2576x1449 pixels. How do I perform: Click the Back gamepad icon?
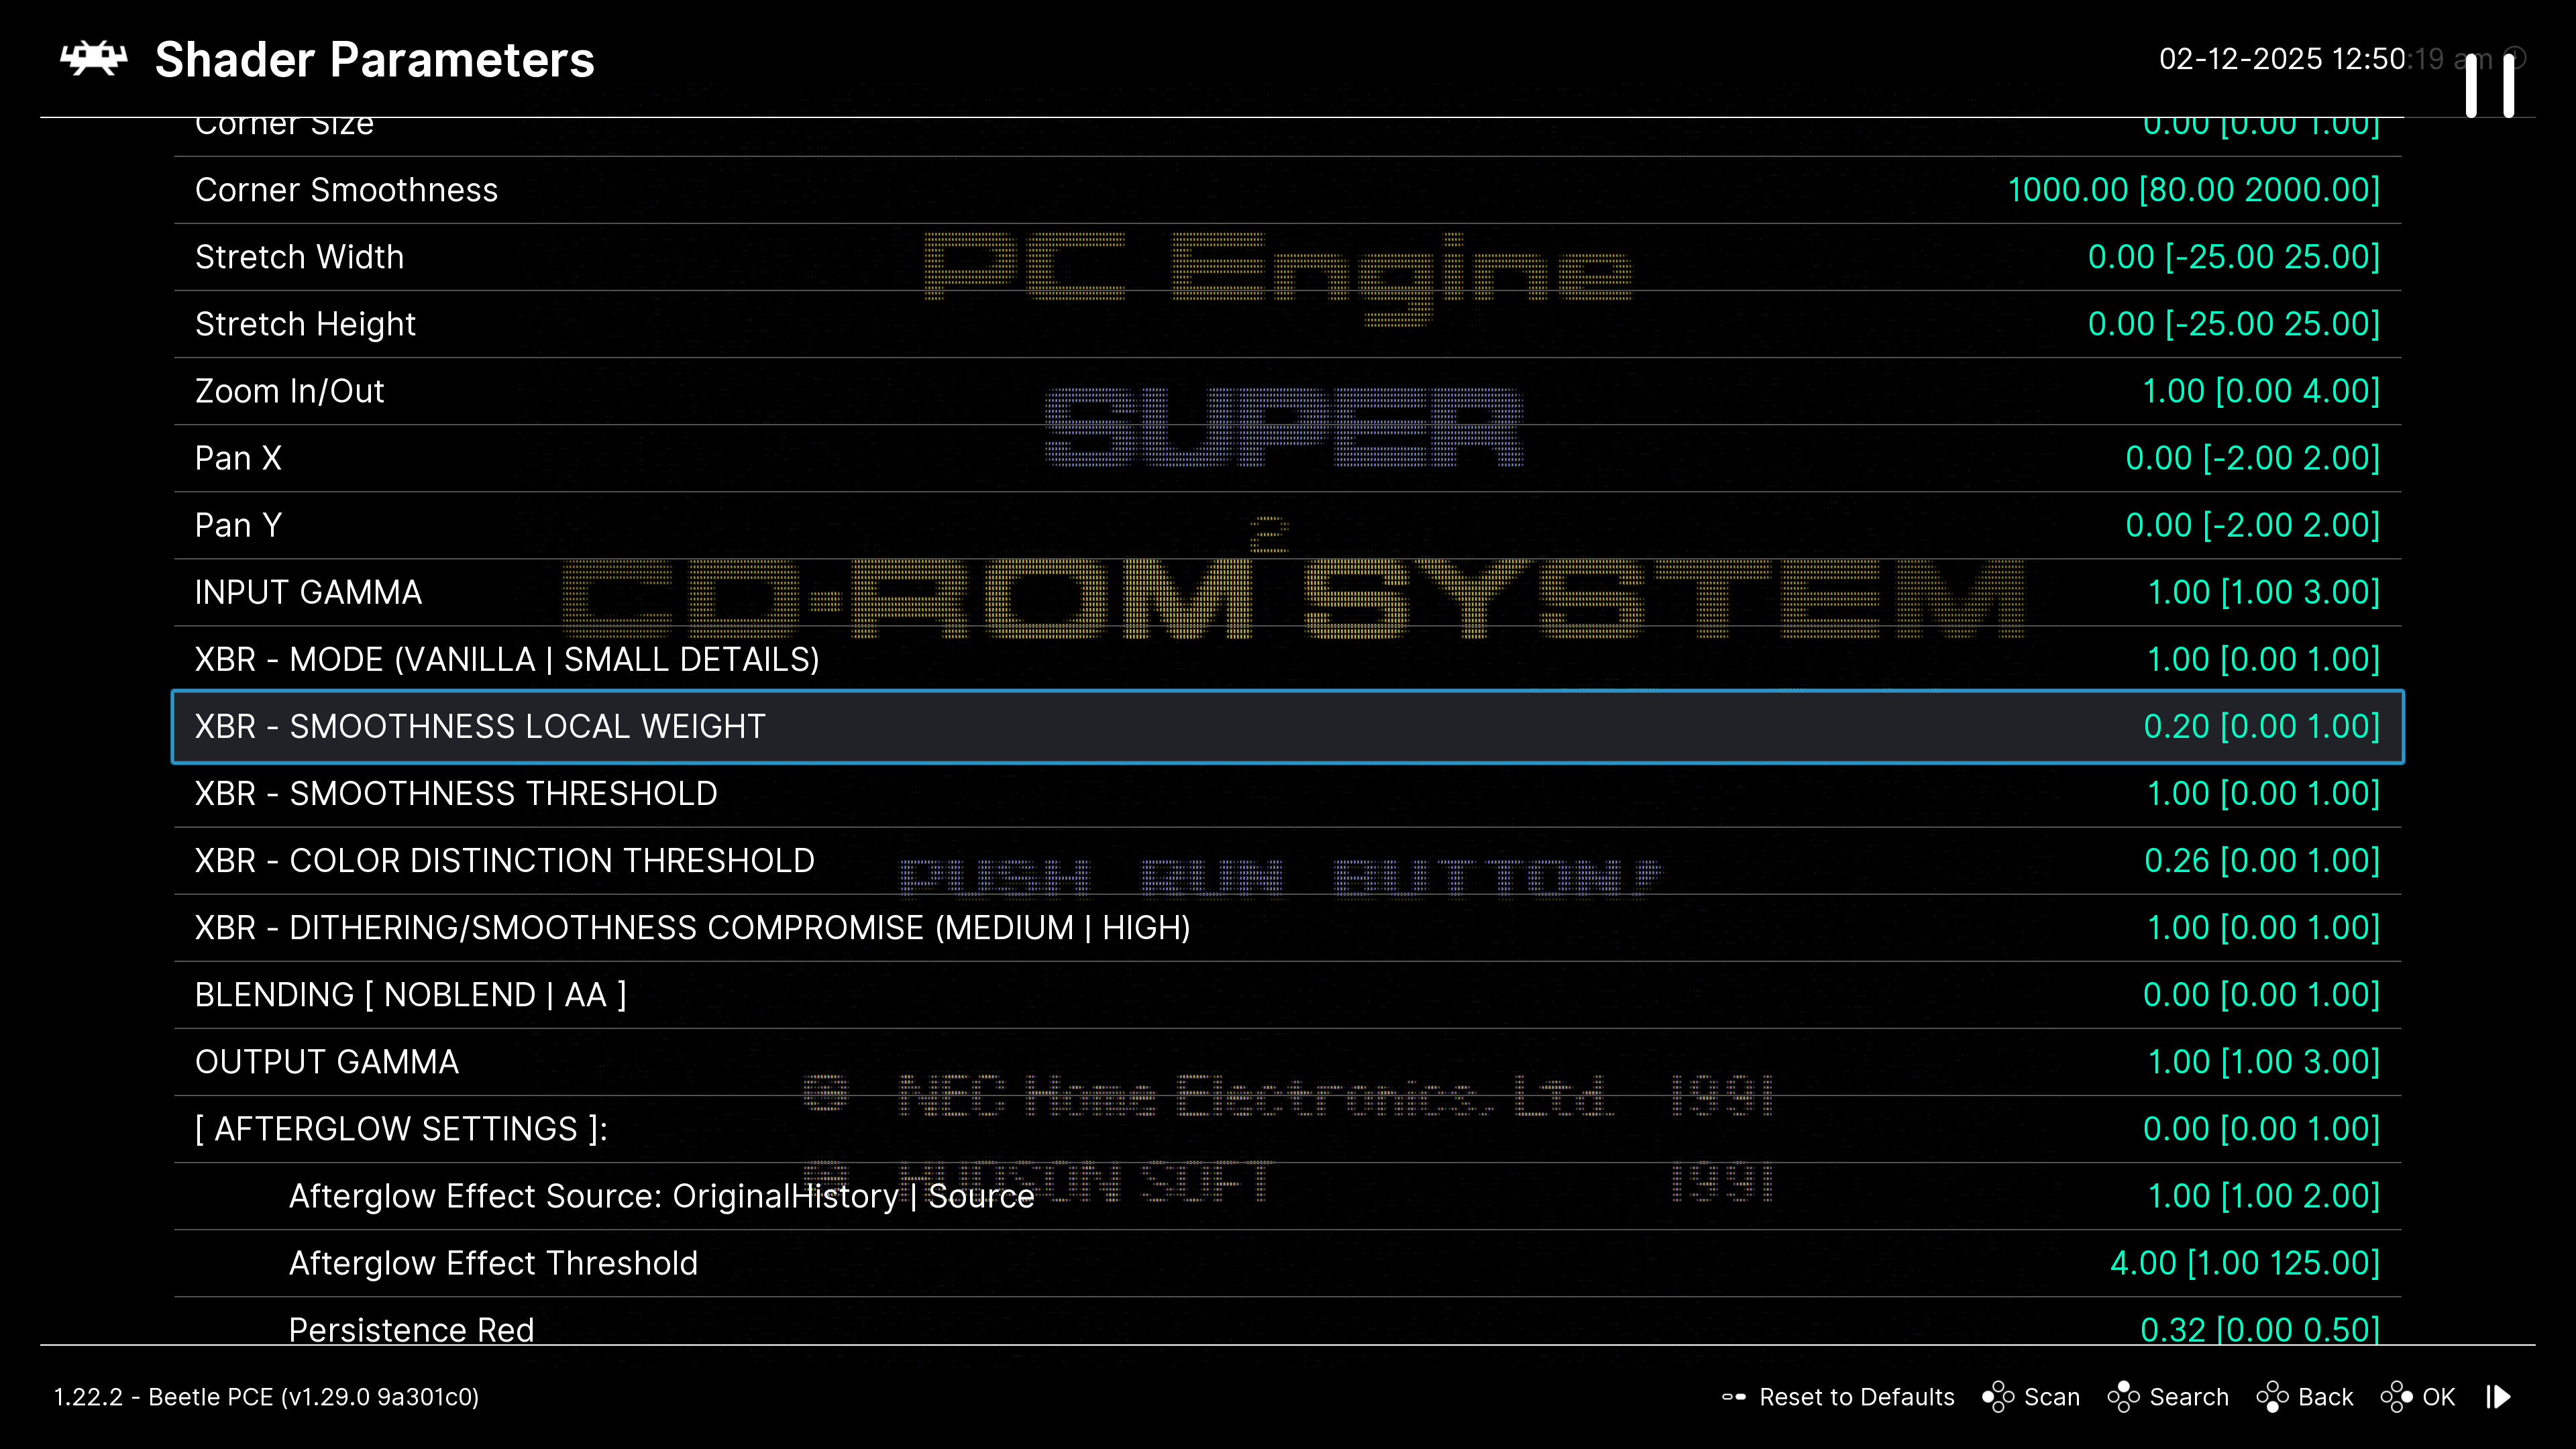tap(2272, 1397)
